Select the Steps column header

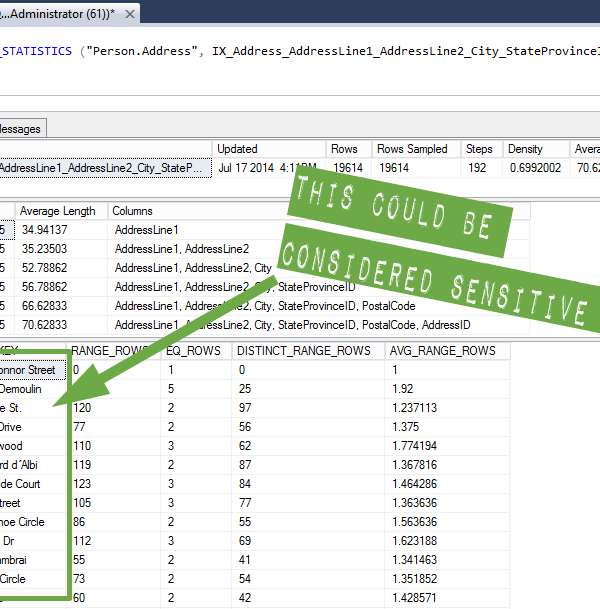click(479, 149)
